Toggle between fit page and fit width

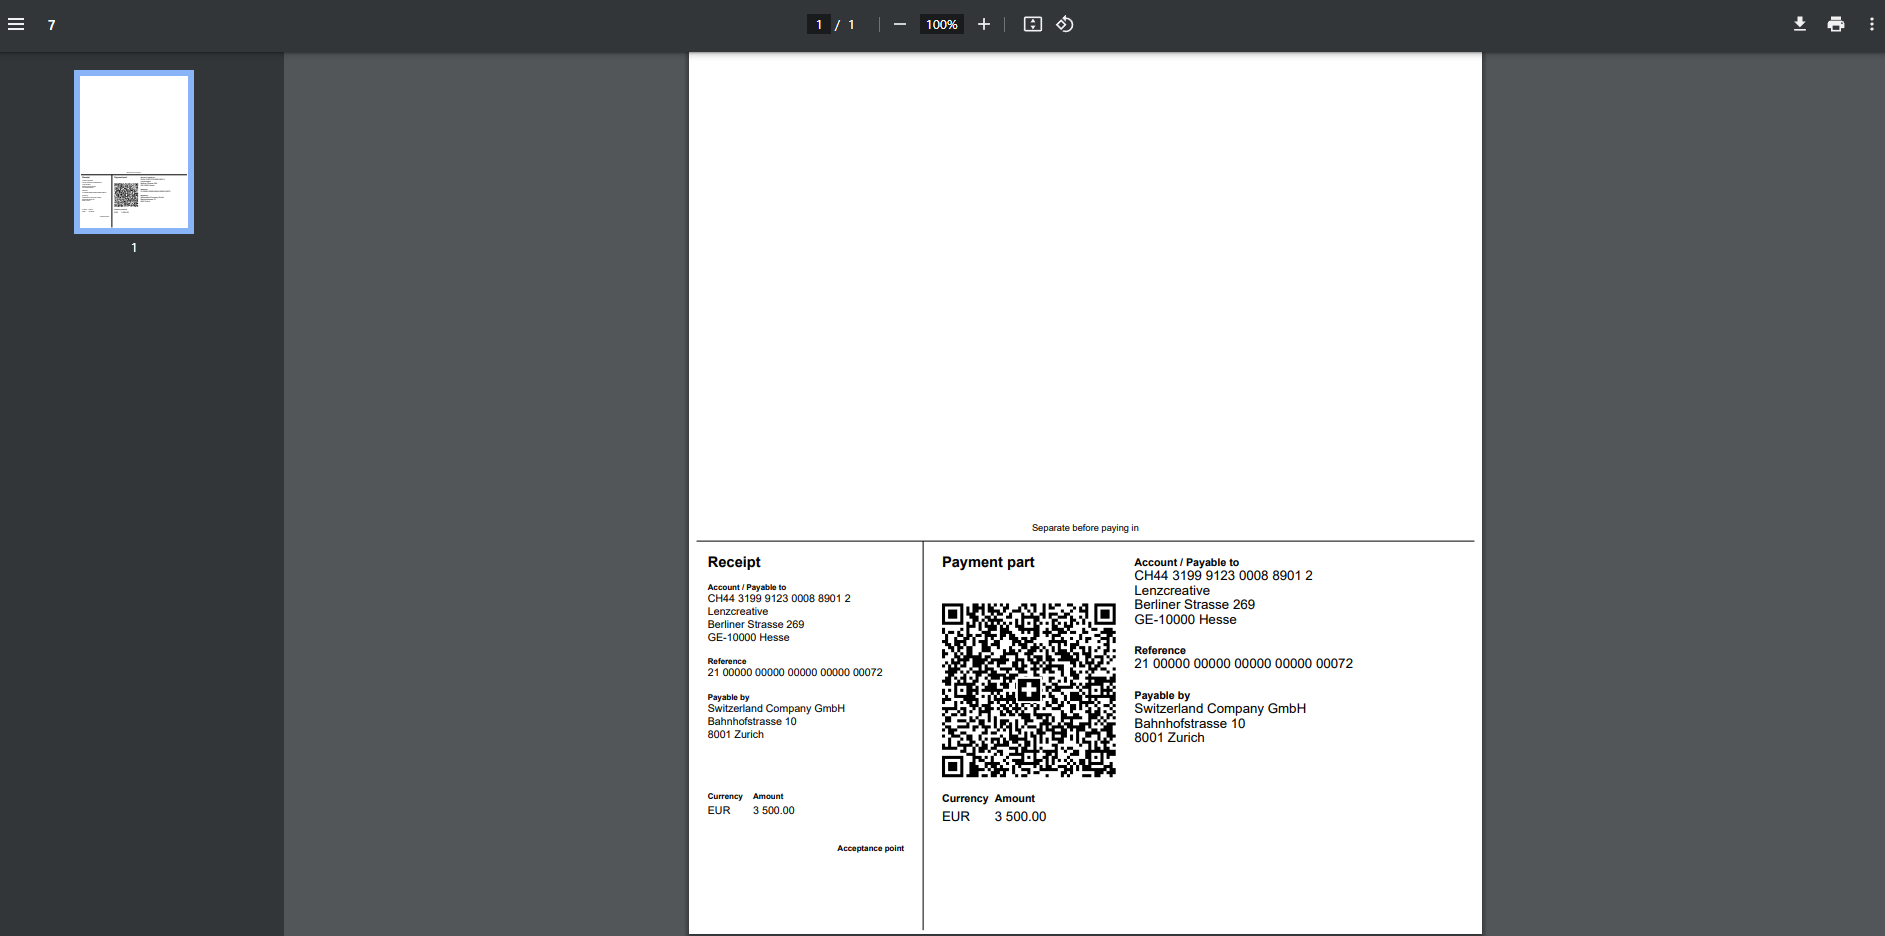1032,24
